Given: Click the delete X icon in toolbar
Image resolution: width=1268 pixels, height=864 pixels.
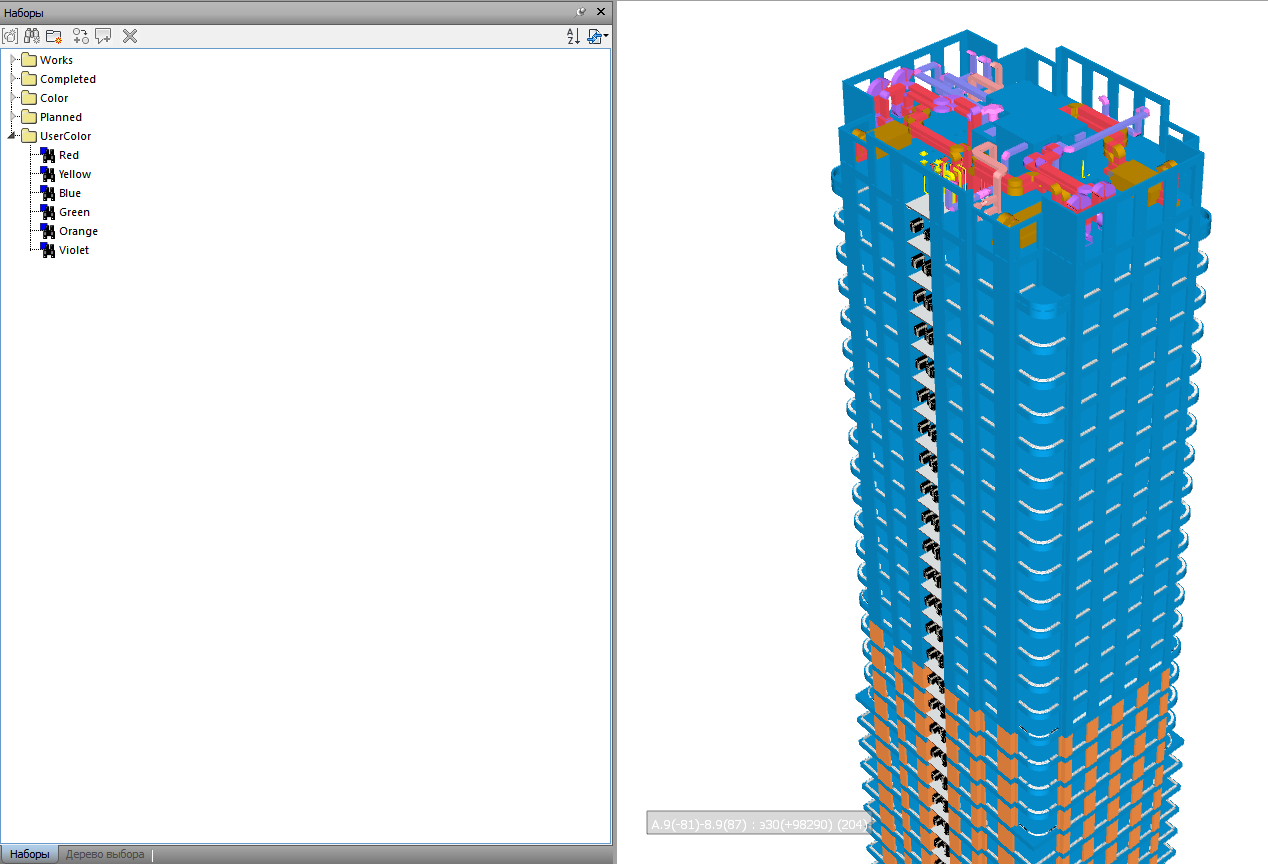Looking at the screenshot, I should pos(130,36).
